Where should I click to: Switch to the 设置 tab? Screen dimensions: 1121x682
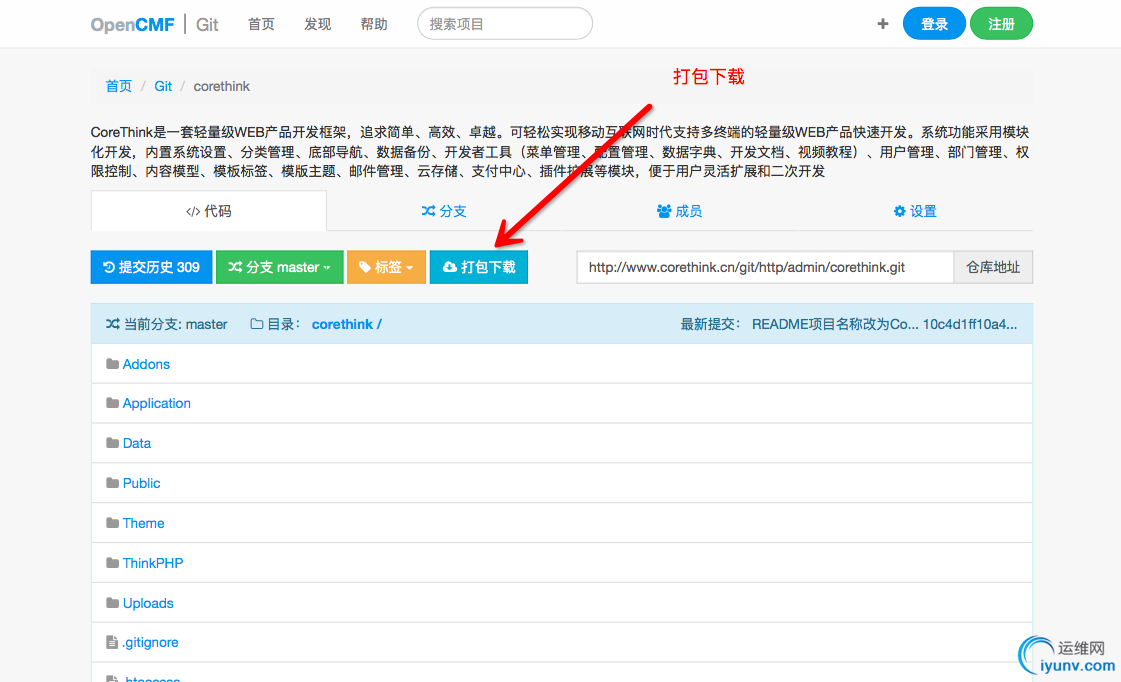pyautogui.click(x=915, y=211)
